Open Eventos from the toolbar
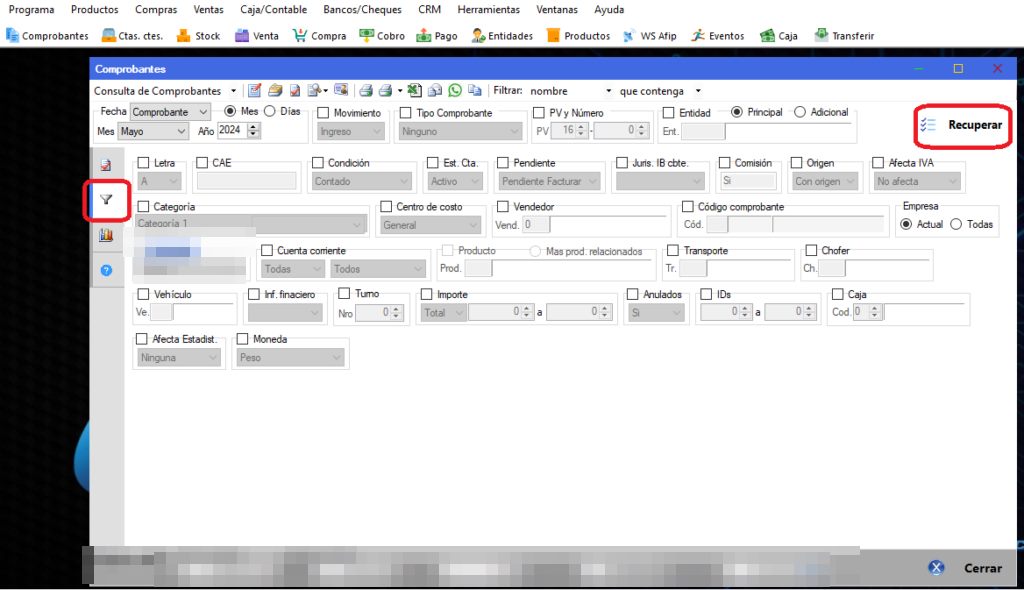The image size is (1024, 590). tap(718, 36)
